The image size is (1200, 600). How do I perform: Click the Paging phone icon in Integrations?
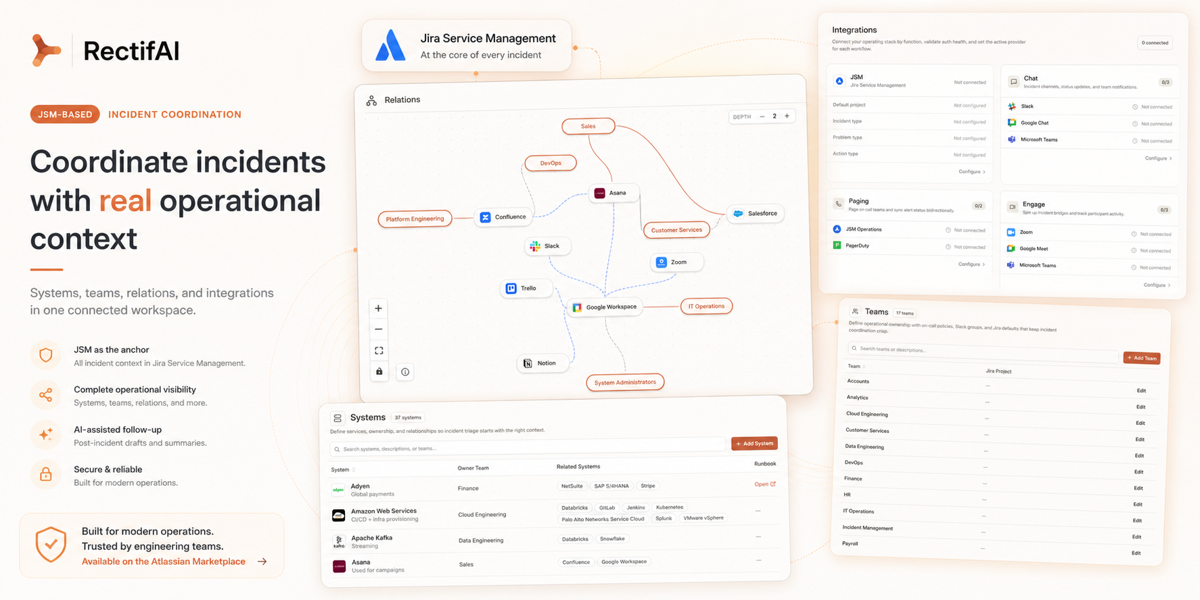pyautogui.click(x=838, y=203)
